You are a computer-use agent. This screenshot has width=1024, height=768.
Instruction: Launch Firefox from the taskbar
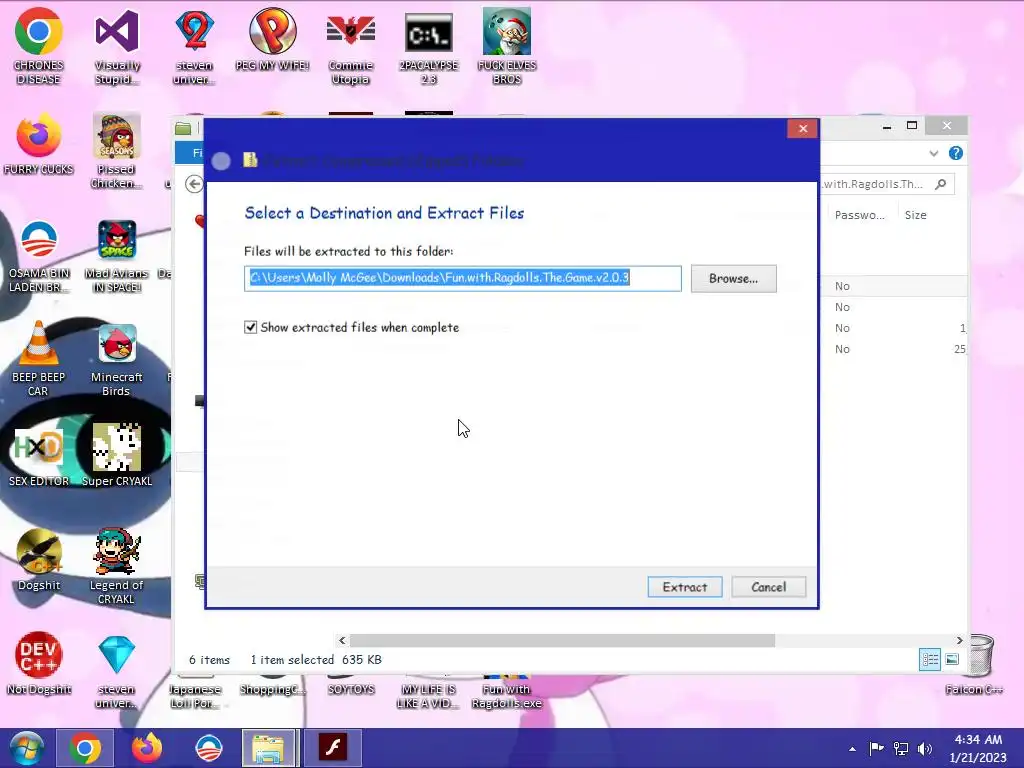(x=147, y=748)
